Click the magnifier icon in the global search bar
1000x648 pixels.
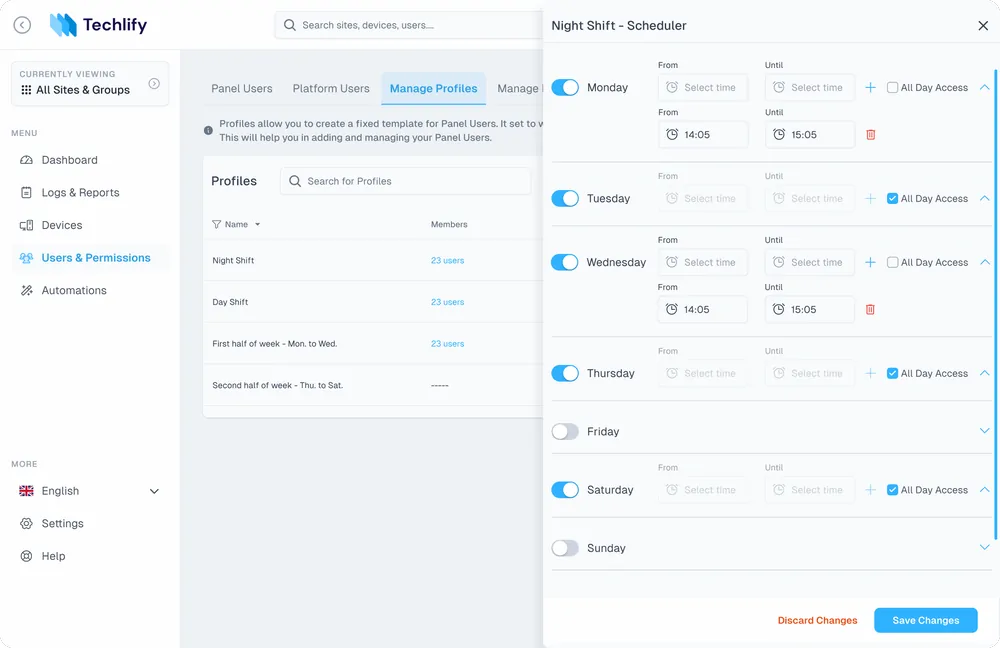coord(290,25)
